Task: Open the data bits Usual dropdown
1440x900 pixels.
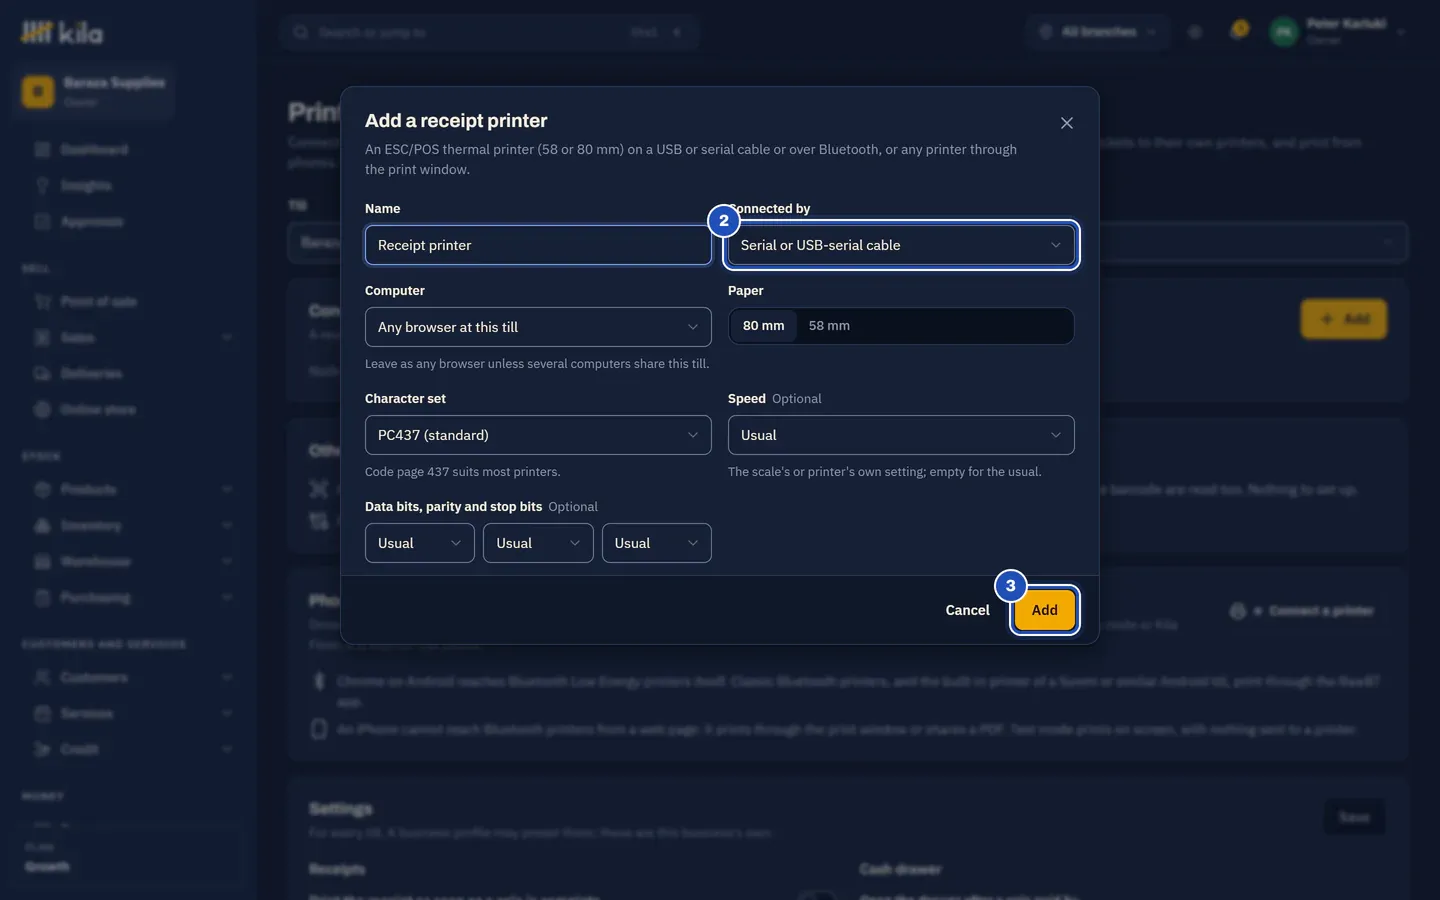Action: (x=420, y=543)
